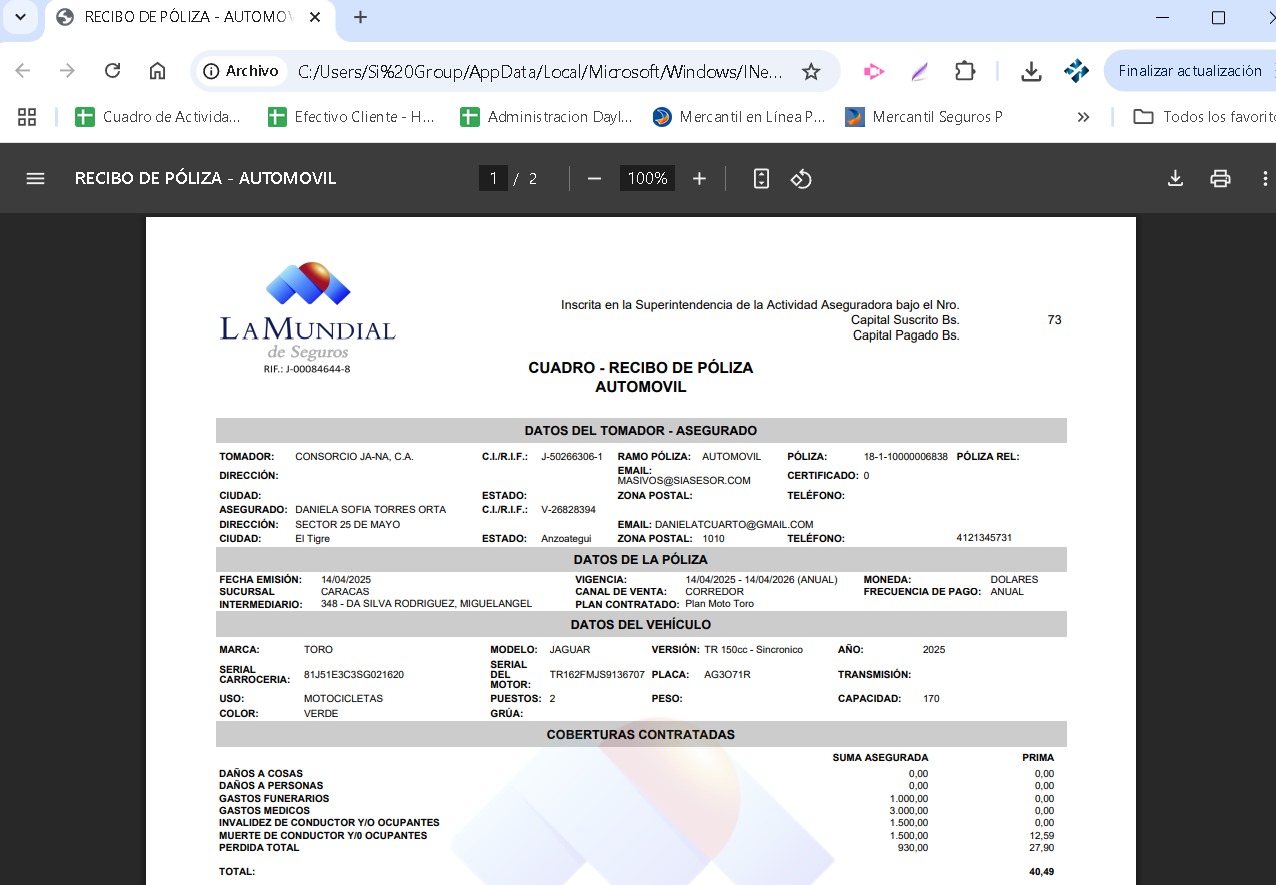Click the Plan Moto Toro text

tap(719, 604)
